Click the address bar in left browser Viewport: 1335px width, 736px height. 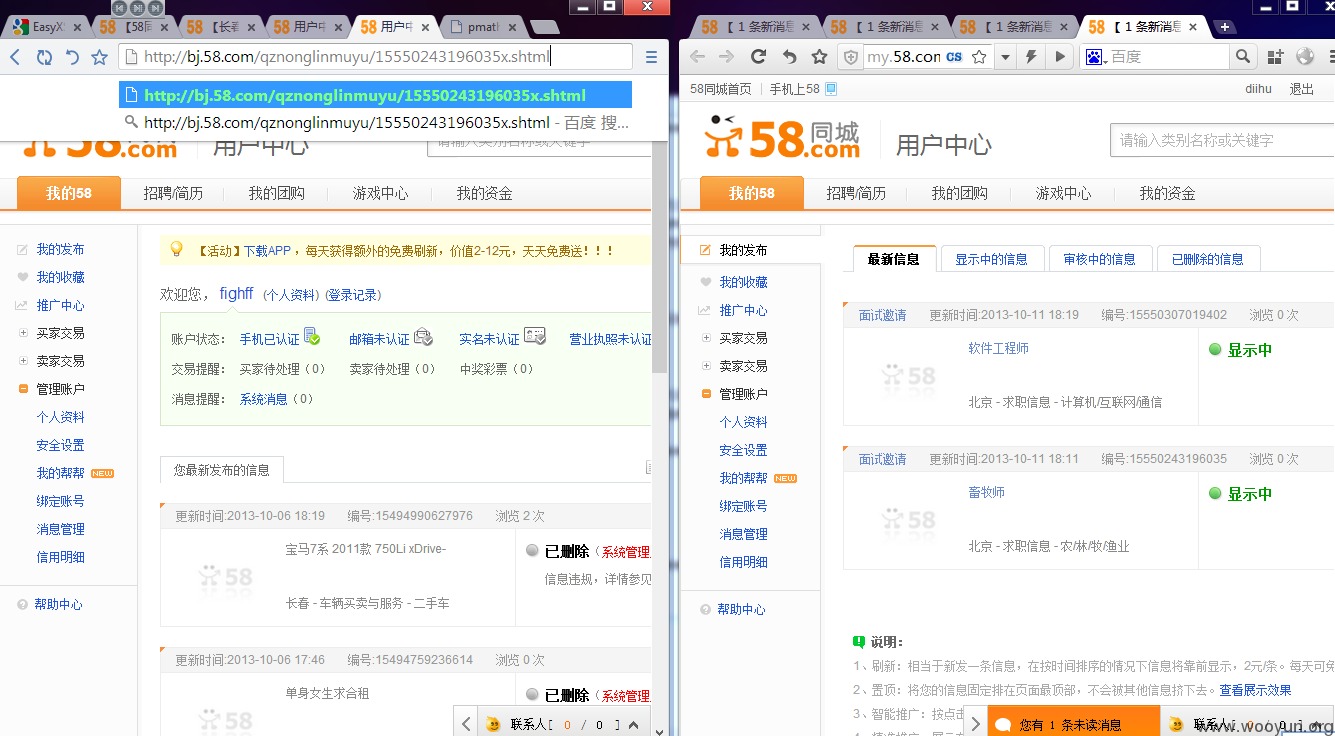coord(375,57)
